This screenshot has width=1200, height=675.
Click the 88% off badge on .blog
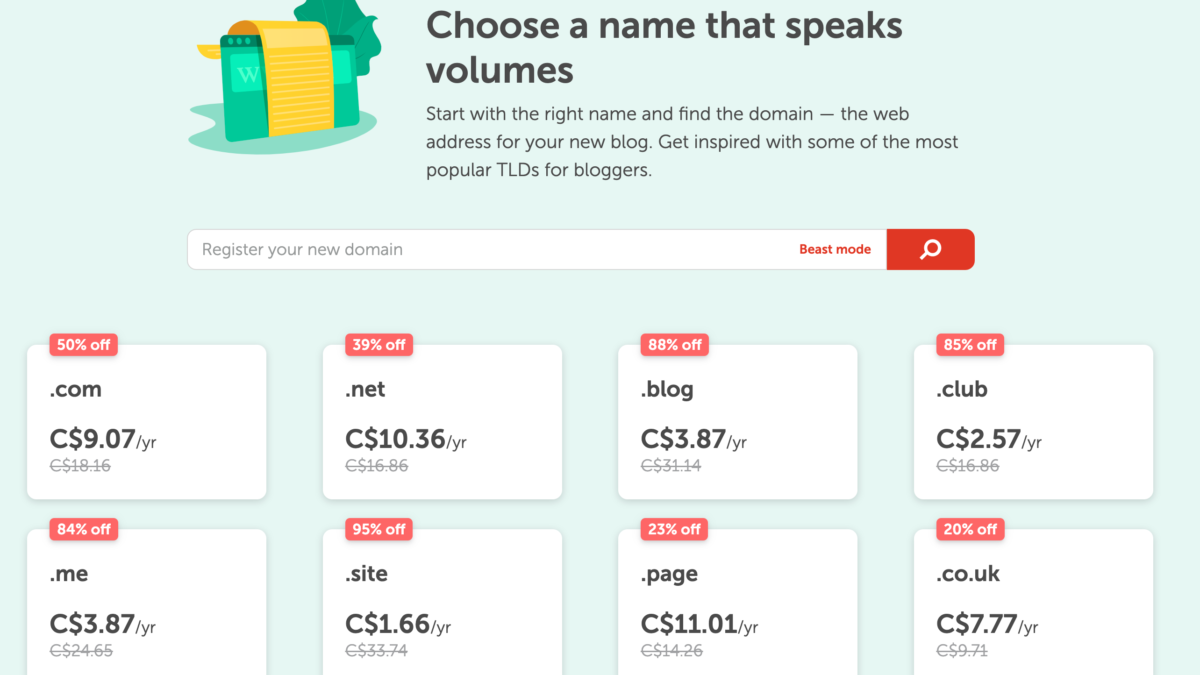675,345
